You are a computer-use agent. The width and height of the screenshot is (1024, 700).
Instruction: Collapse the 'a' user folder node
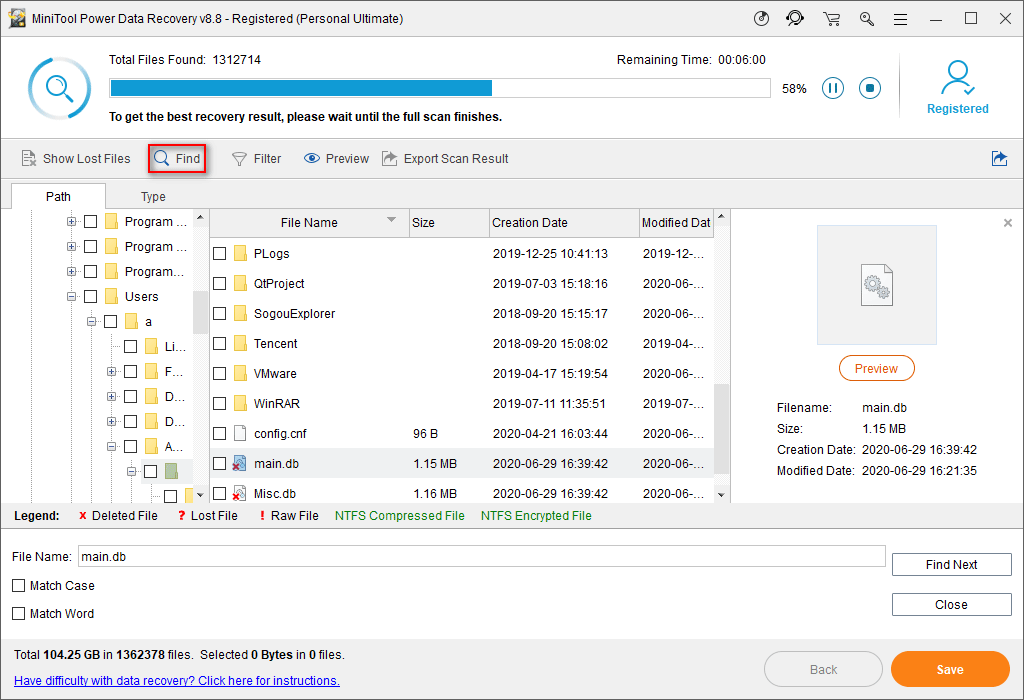[x=91, y=321]
